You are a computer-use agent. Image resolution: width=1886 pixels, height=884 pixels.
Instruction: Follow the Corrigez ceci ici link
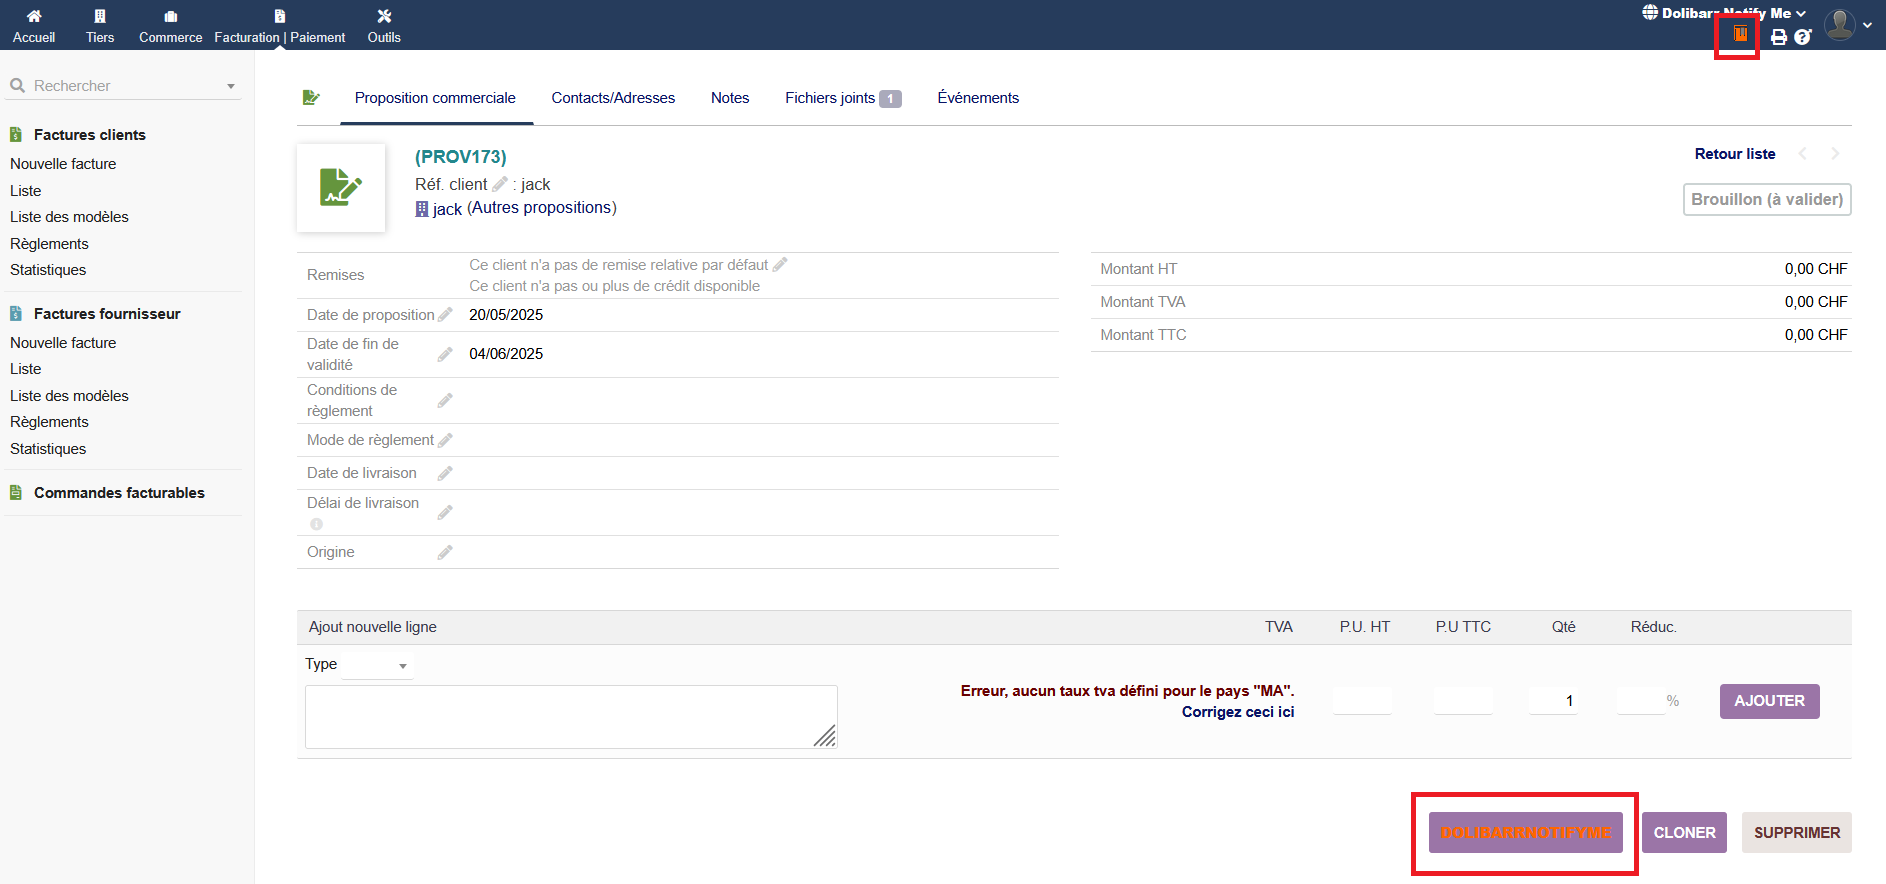1237,712
